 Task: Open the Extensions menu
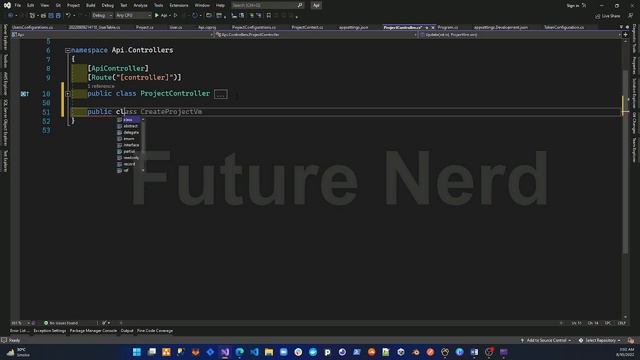click(179, 5)
